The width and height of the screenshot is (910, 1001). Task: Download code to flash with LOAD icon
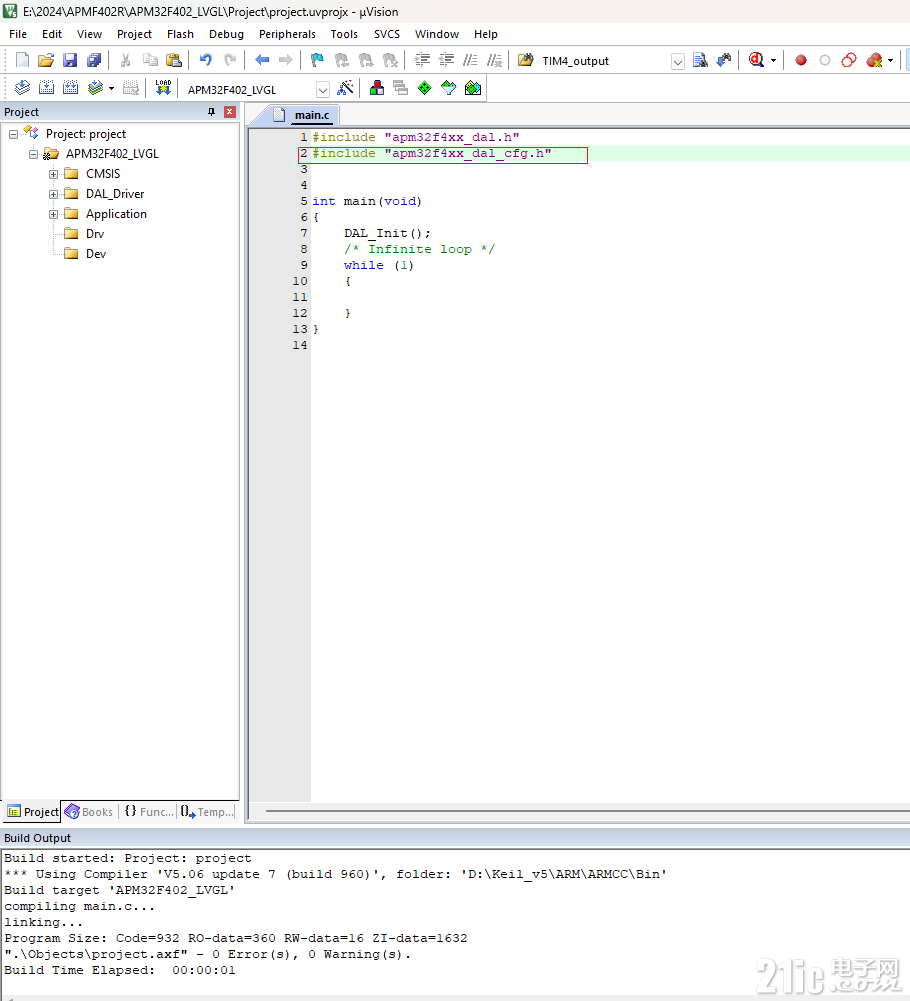pos(163,88)
